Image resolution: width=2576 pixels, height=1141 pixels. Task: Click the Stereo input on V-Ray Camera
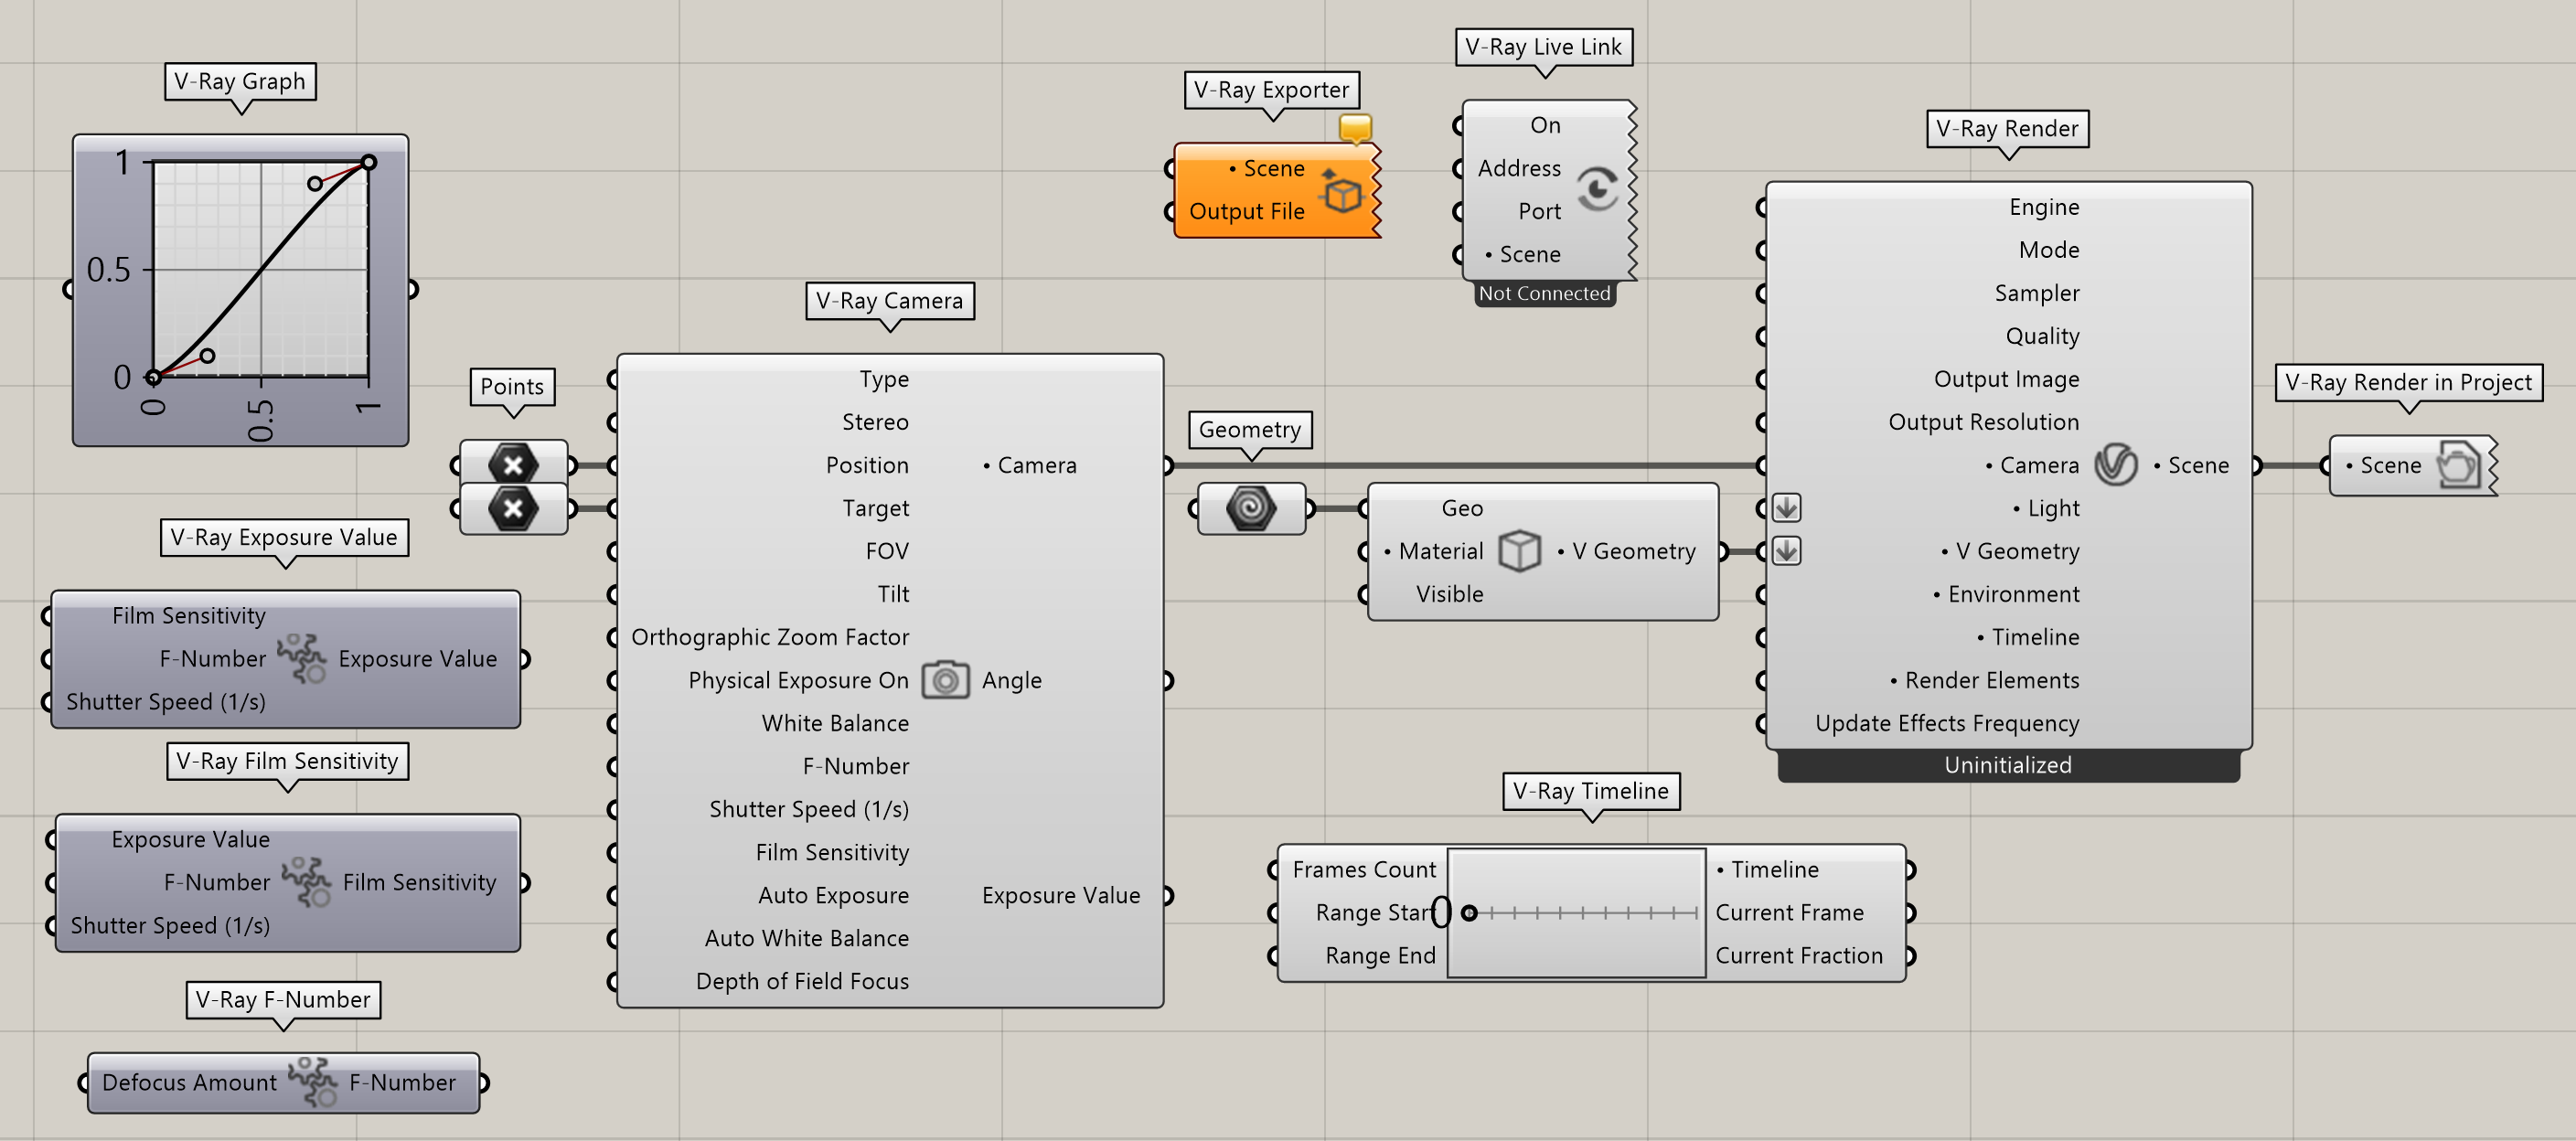click(x=875, y=422)
